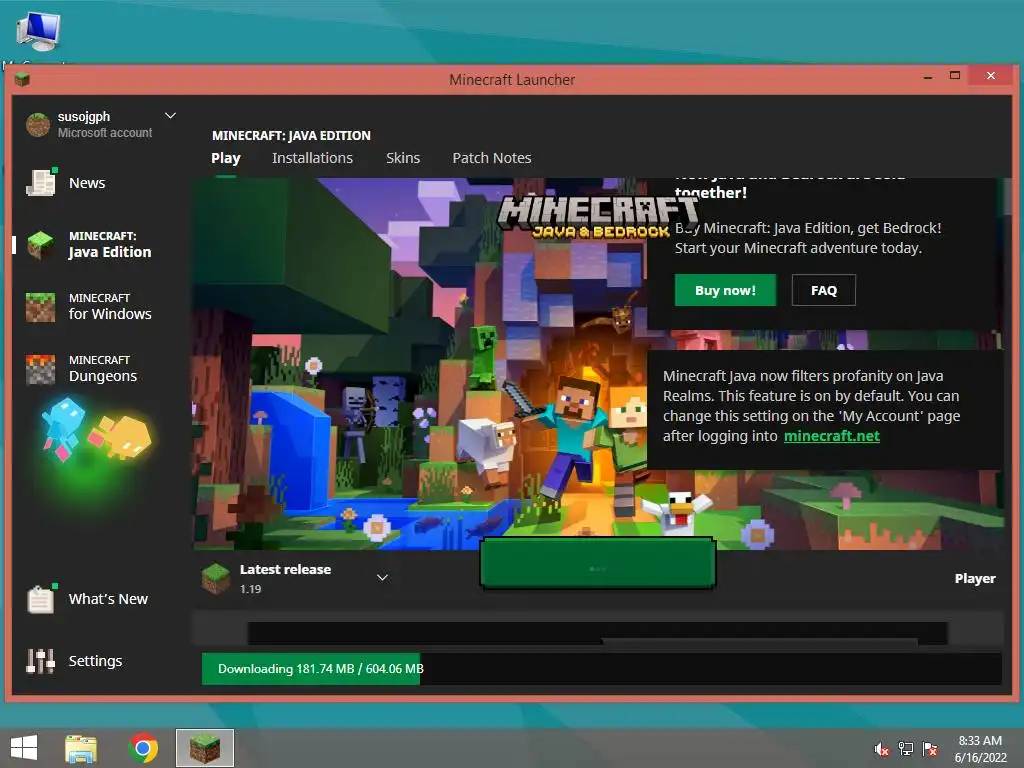Open the My Computer desktop icon
Viewport: 1024px width, 768px height.
pos(39,31)
